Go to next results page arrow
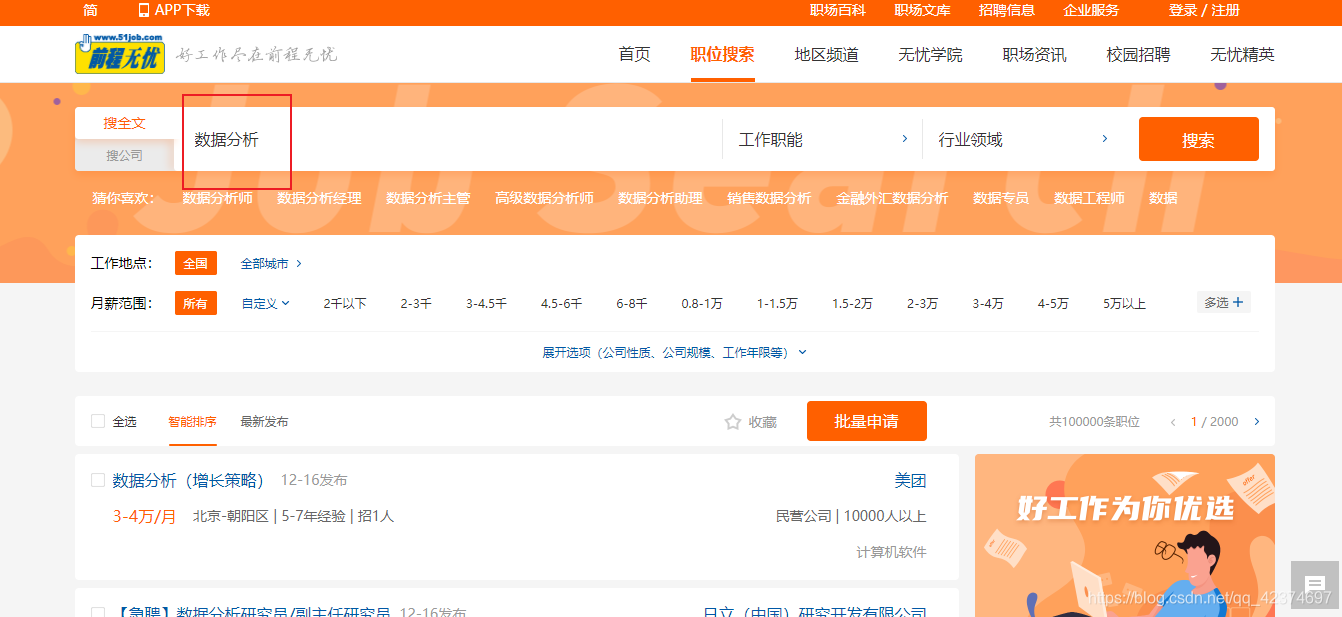The height and width of the screenshot is (617, 1342). pyautogui.click(x=1257, y=422)
